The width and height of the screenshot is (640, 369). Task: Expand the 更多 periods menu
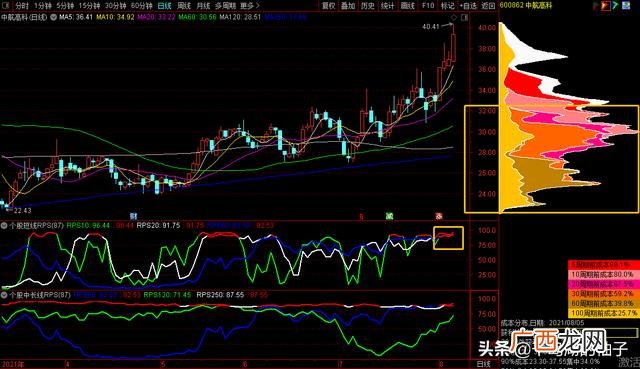pos(249,6)
